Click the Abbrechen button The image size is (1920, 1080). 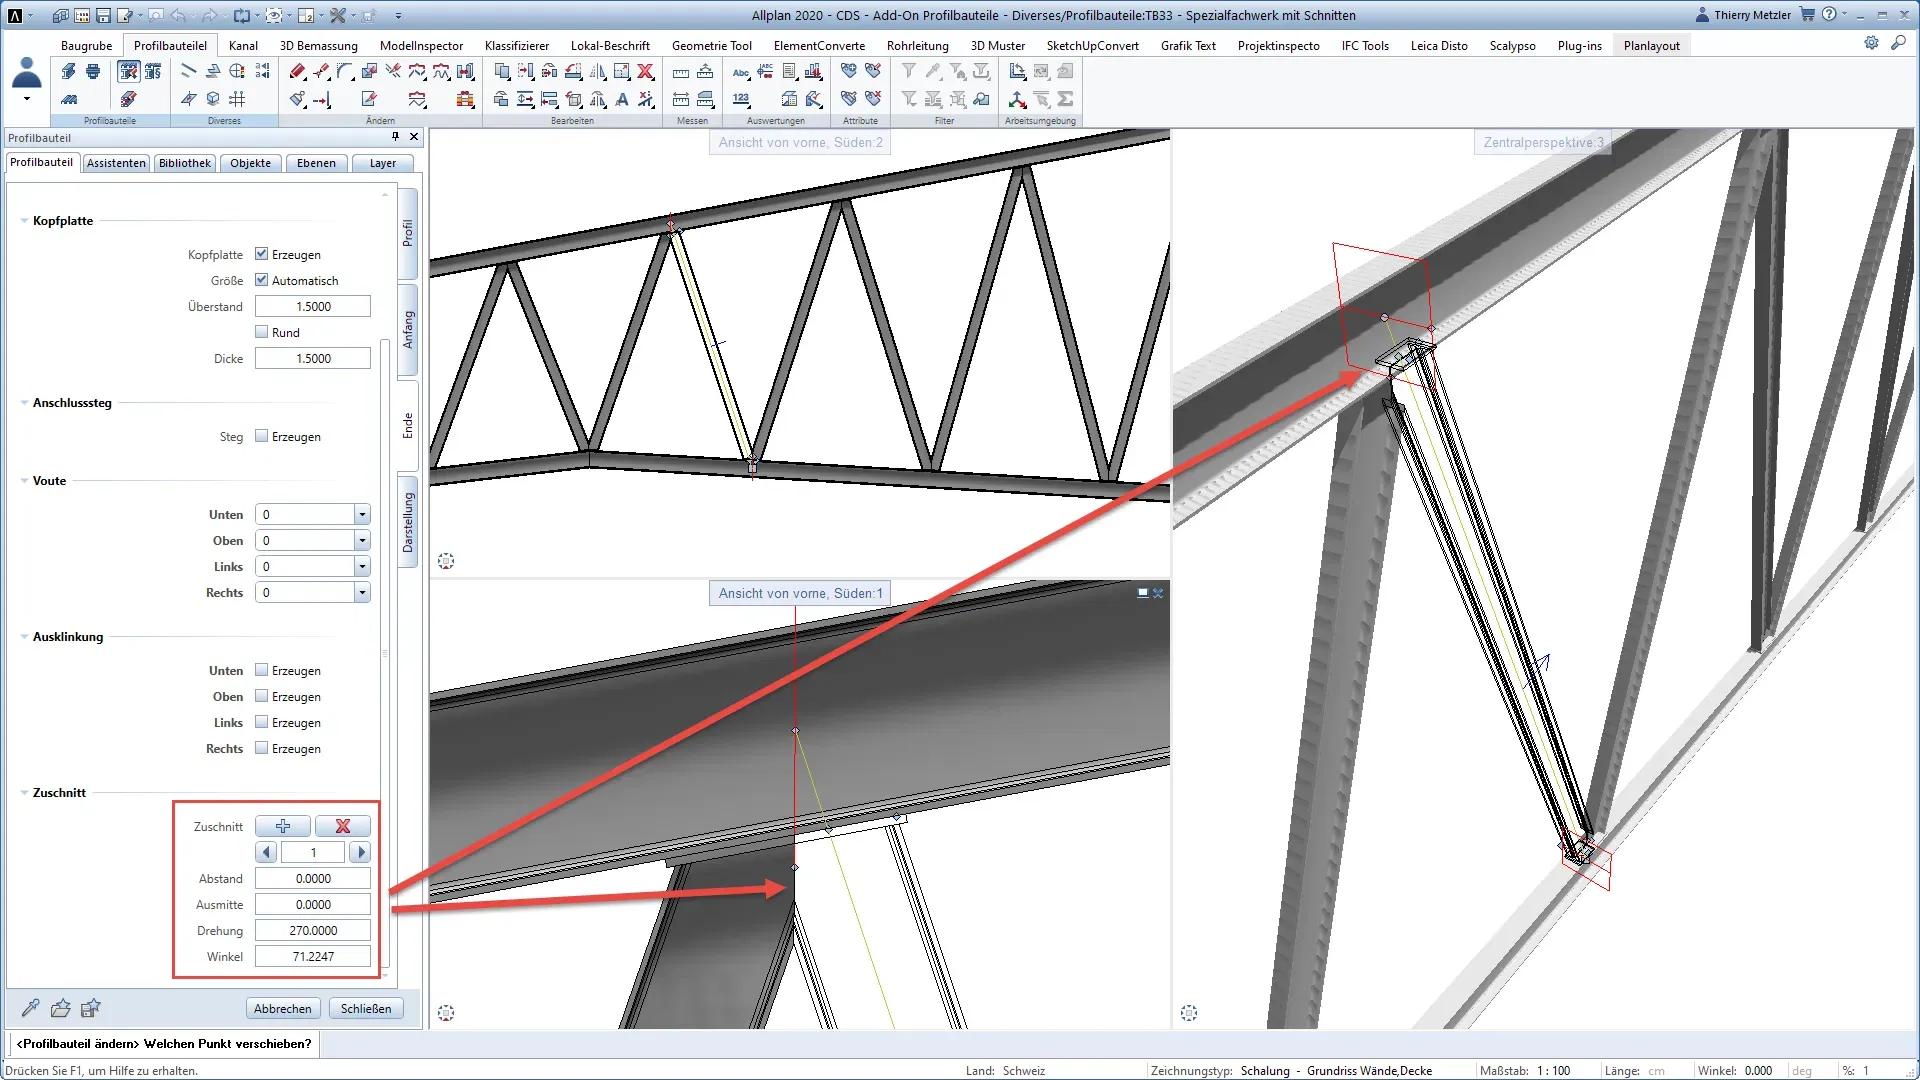(282, 1008)
